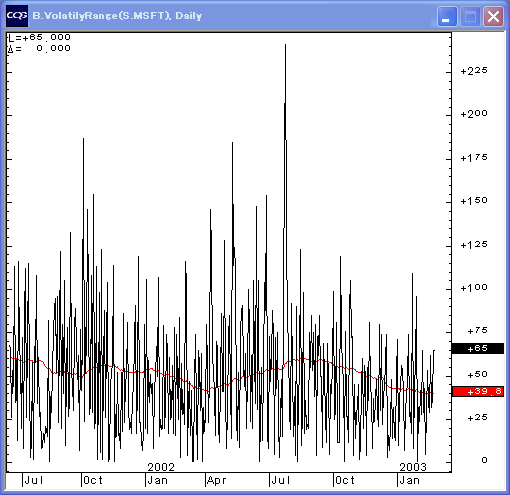
Task: Click the second Oct label on time axis
Action: 345,480
